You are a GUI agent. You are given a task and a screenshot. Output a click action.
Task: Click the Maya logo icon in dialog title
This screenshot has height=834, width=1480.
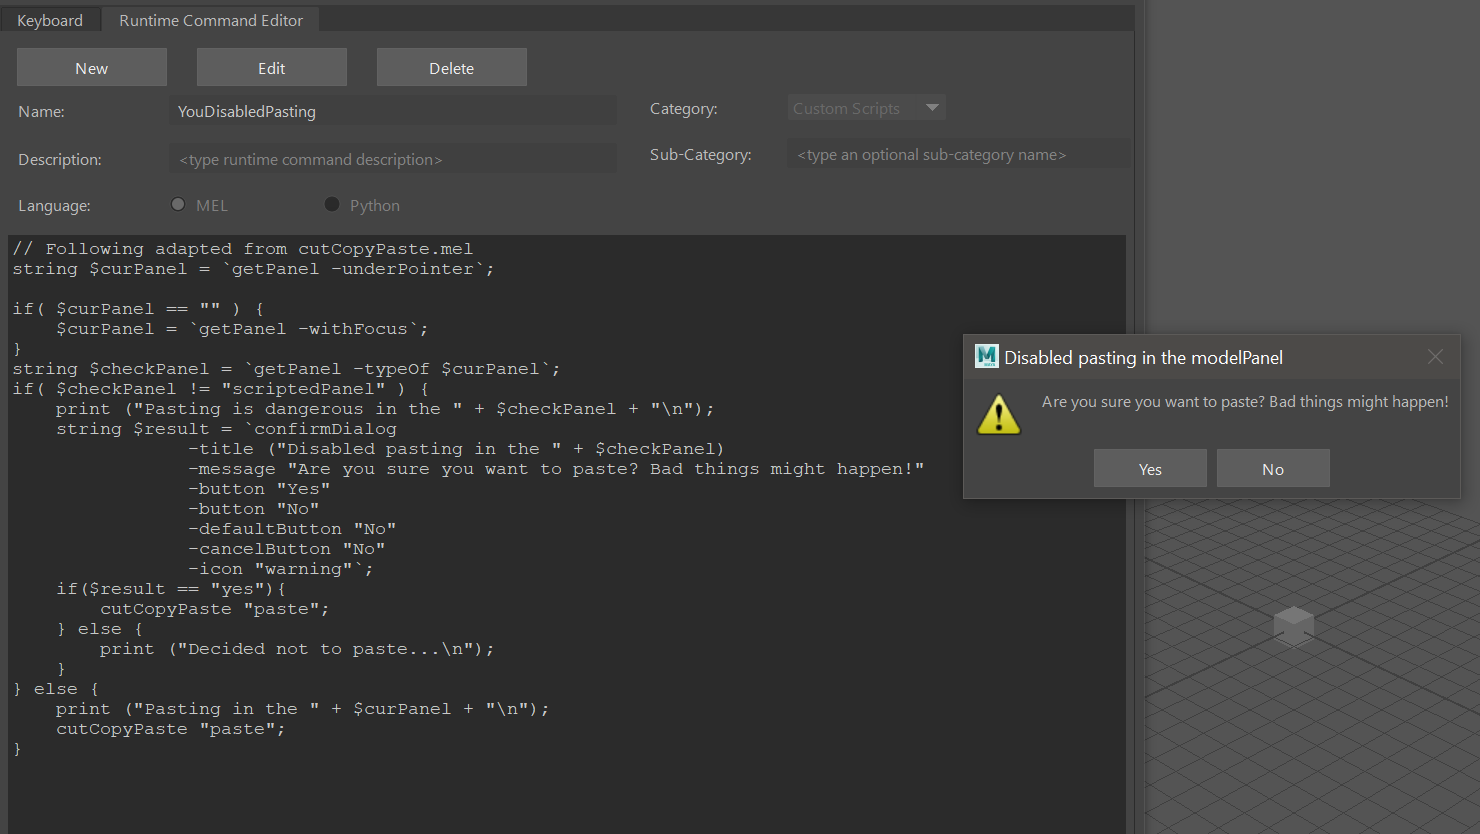(x=987, y=356)
